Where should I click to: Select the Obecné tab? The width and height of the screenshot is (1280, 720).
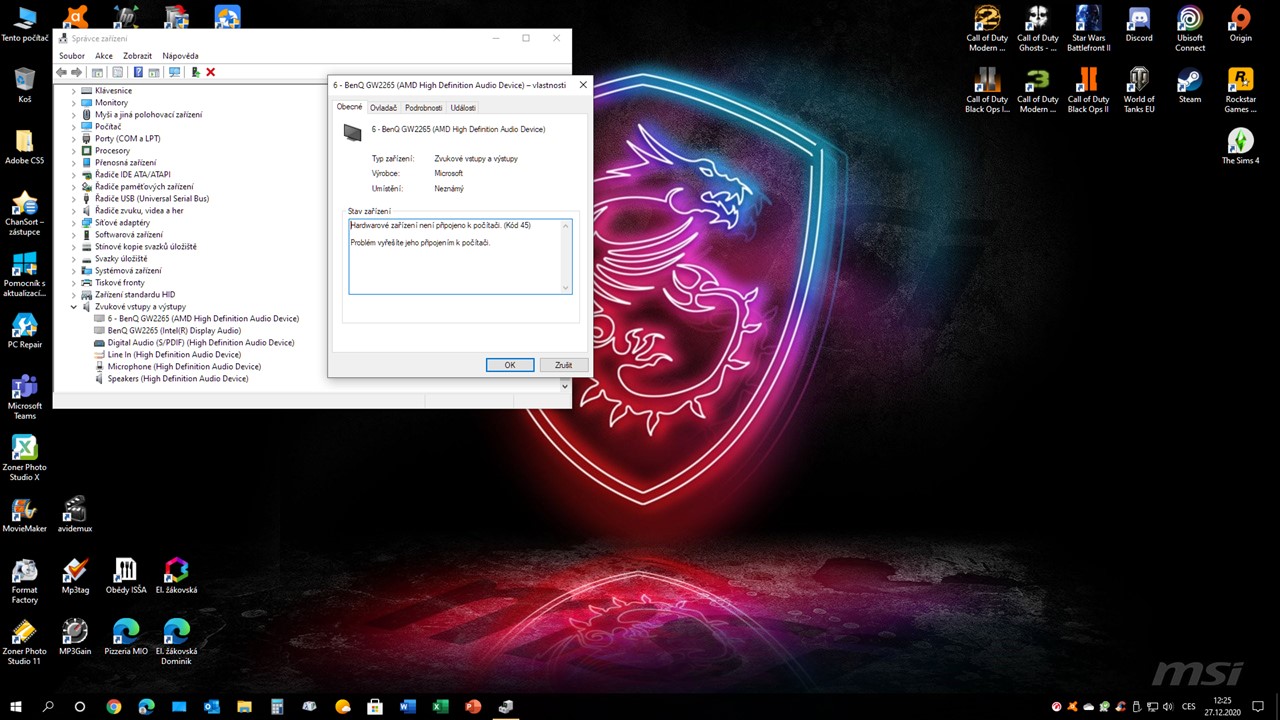pyautogui.click(x=349, y=107)
